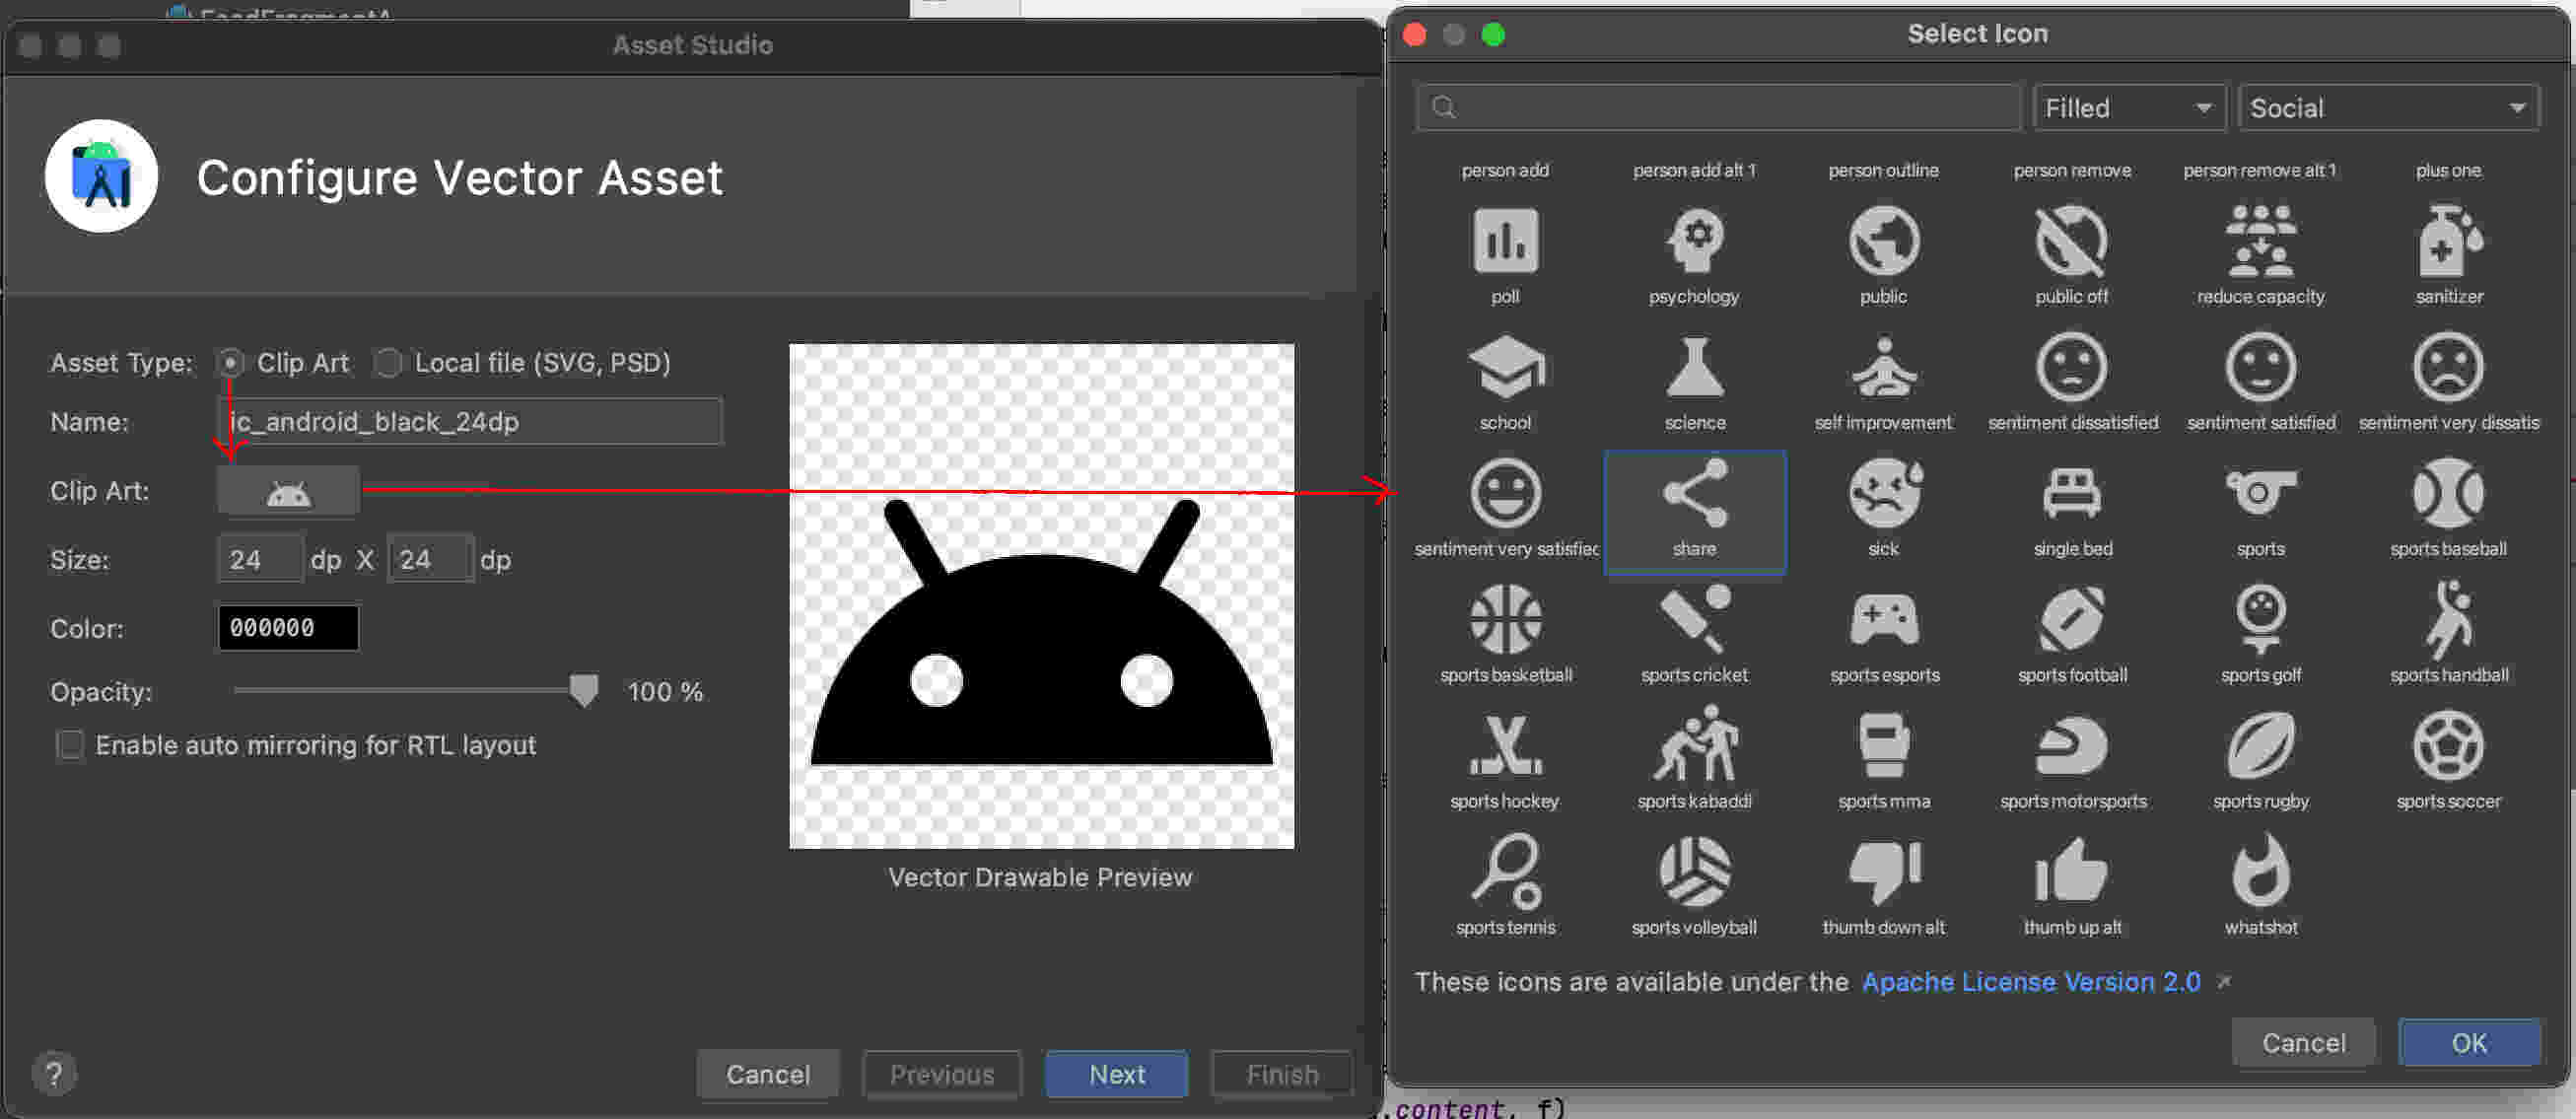Screen dimensions: 2576x1119
Task: Open the help question mark button
Action: [x=54, y=1074]
